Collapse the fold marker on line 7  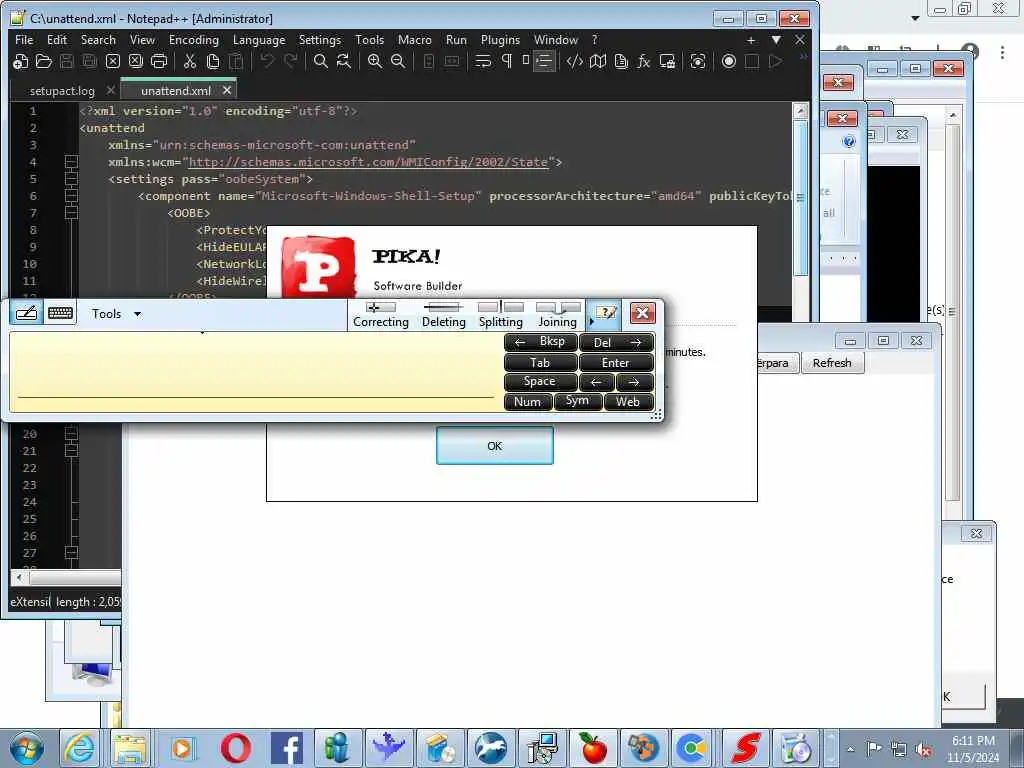tap(72, 213)
